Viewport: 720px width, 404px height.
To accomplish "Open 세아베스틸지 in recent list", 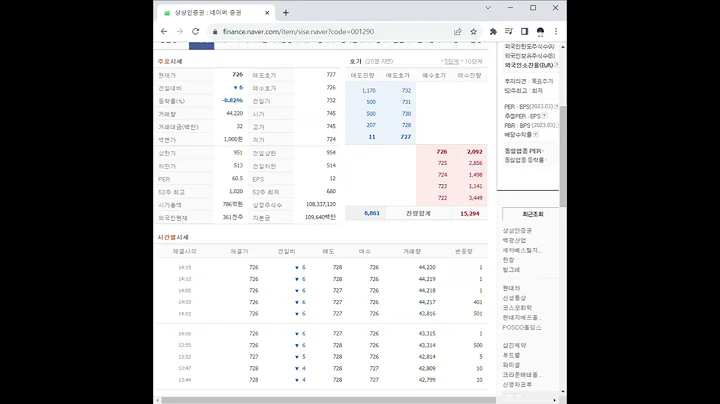I will click(x=522, y=250).
